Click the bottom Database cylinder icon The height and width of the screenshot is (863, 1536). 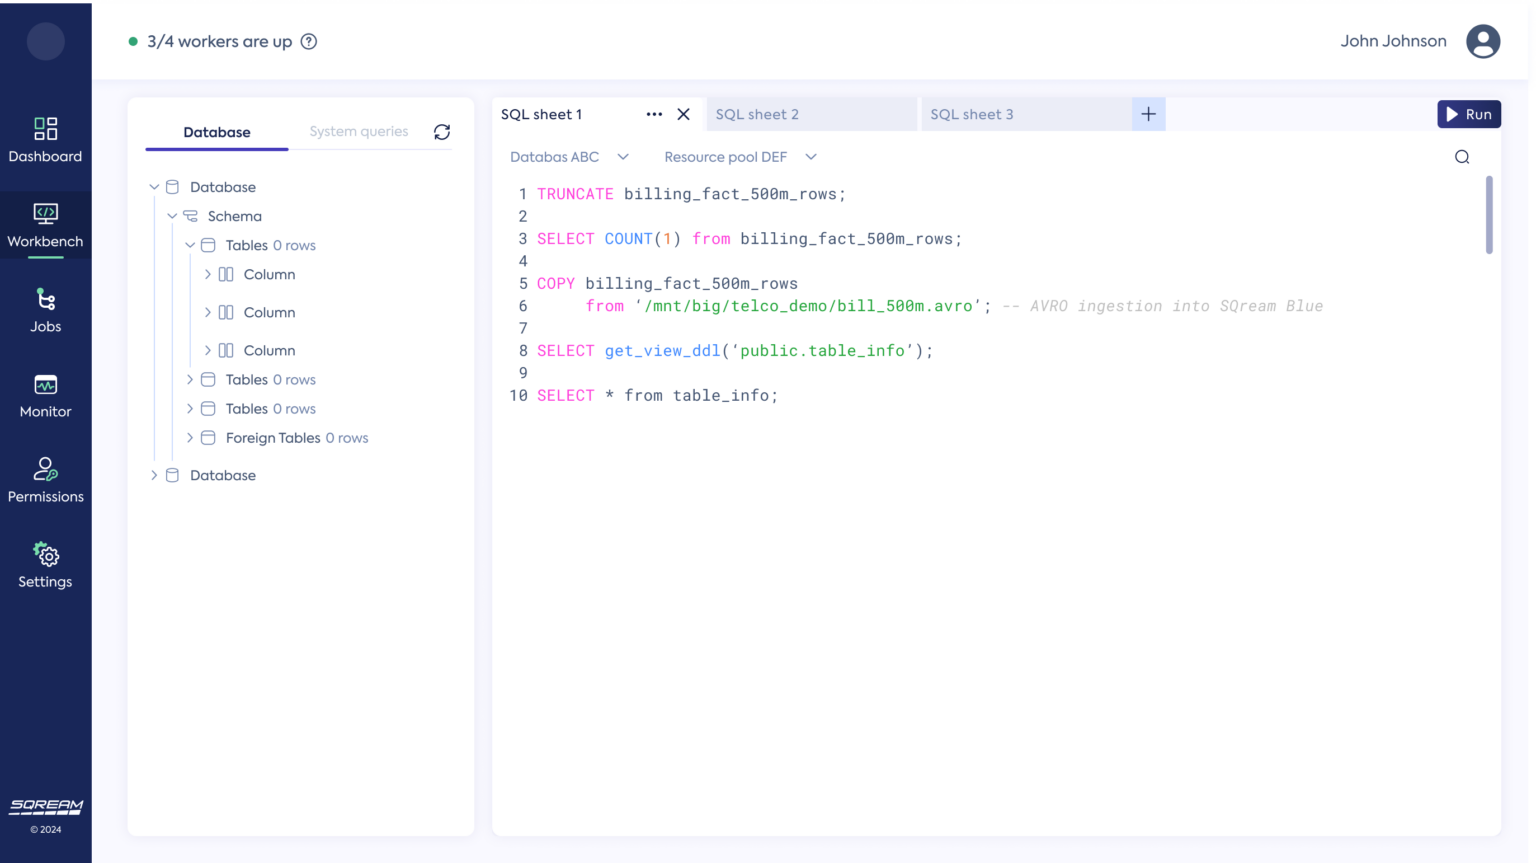coord(172,475)
